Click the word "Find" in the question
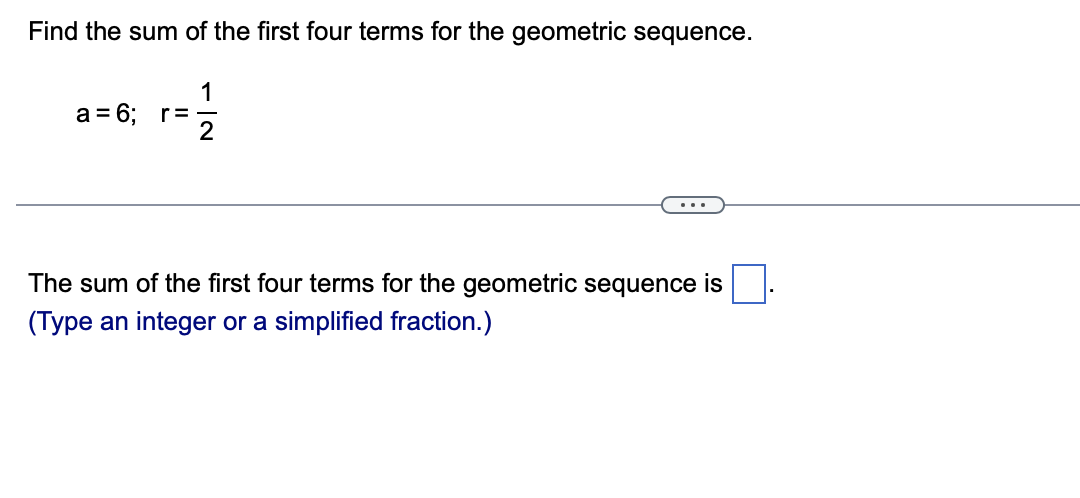Image resolution: width=1080 pixels, height=498 pixels. (54, 31)
